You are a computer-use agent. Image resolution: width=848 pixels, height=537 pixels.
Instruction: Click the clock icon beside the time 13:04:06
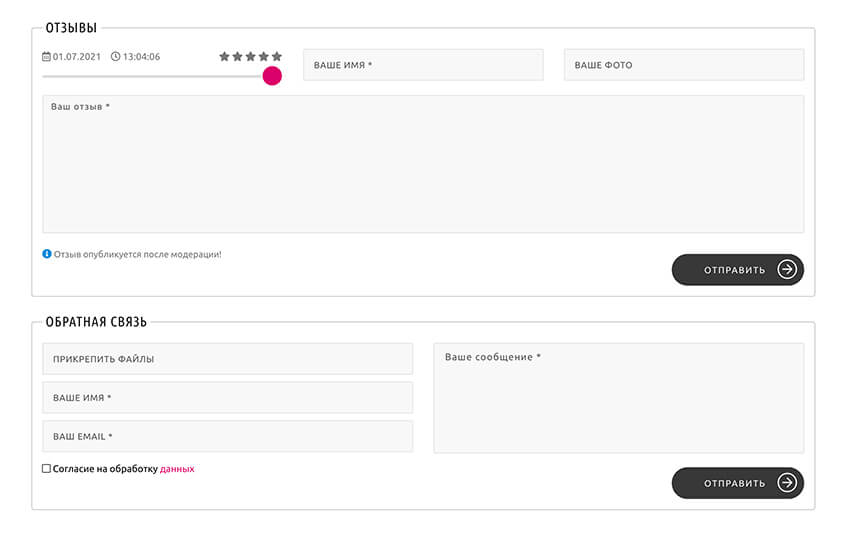point(116,57)
